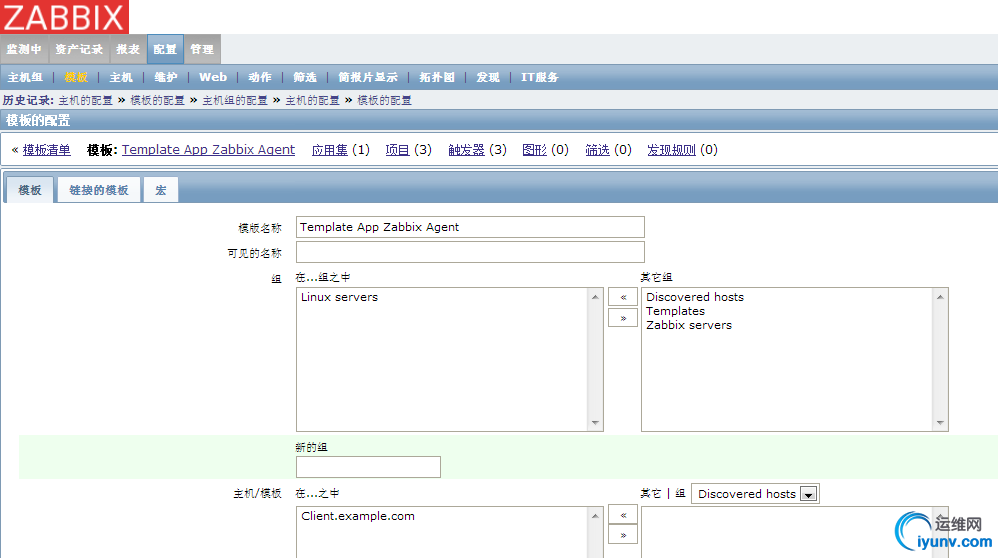Click » button between host lists
998x558 pixels.
tap(623, 535)
